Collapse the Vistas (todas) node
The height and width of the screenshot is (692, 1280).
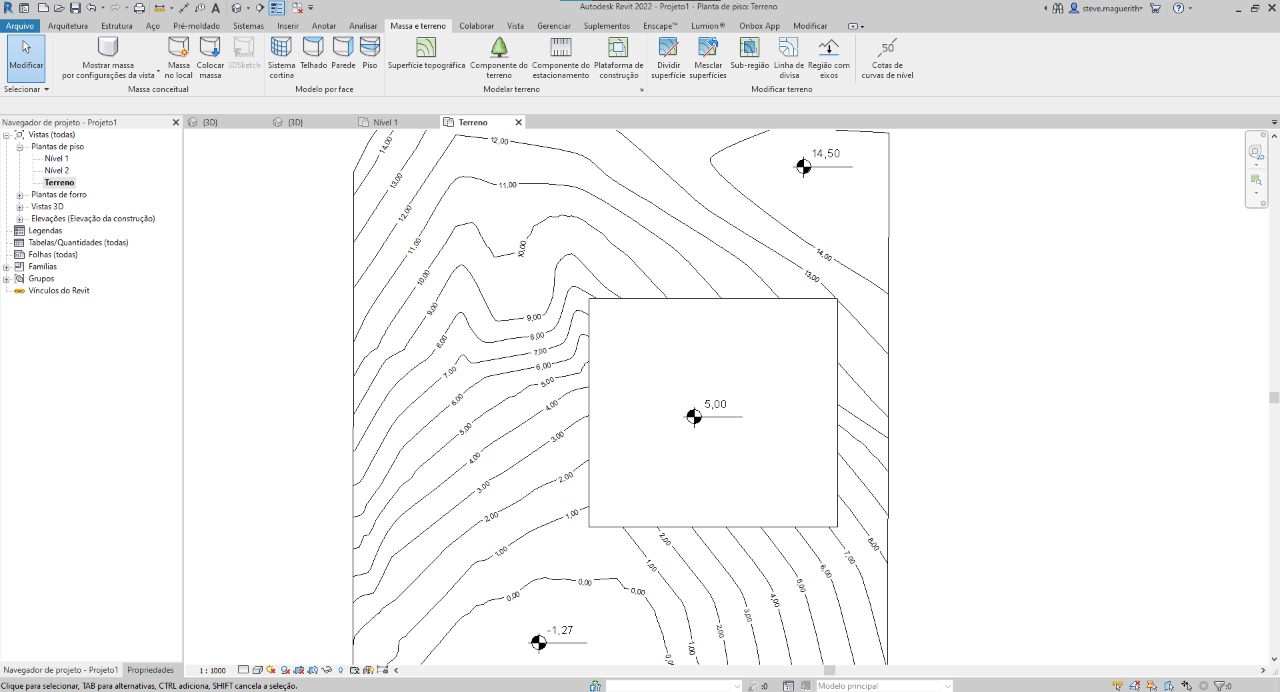click(6, 135)
